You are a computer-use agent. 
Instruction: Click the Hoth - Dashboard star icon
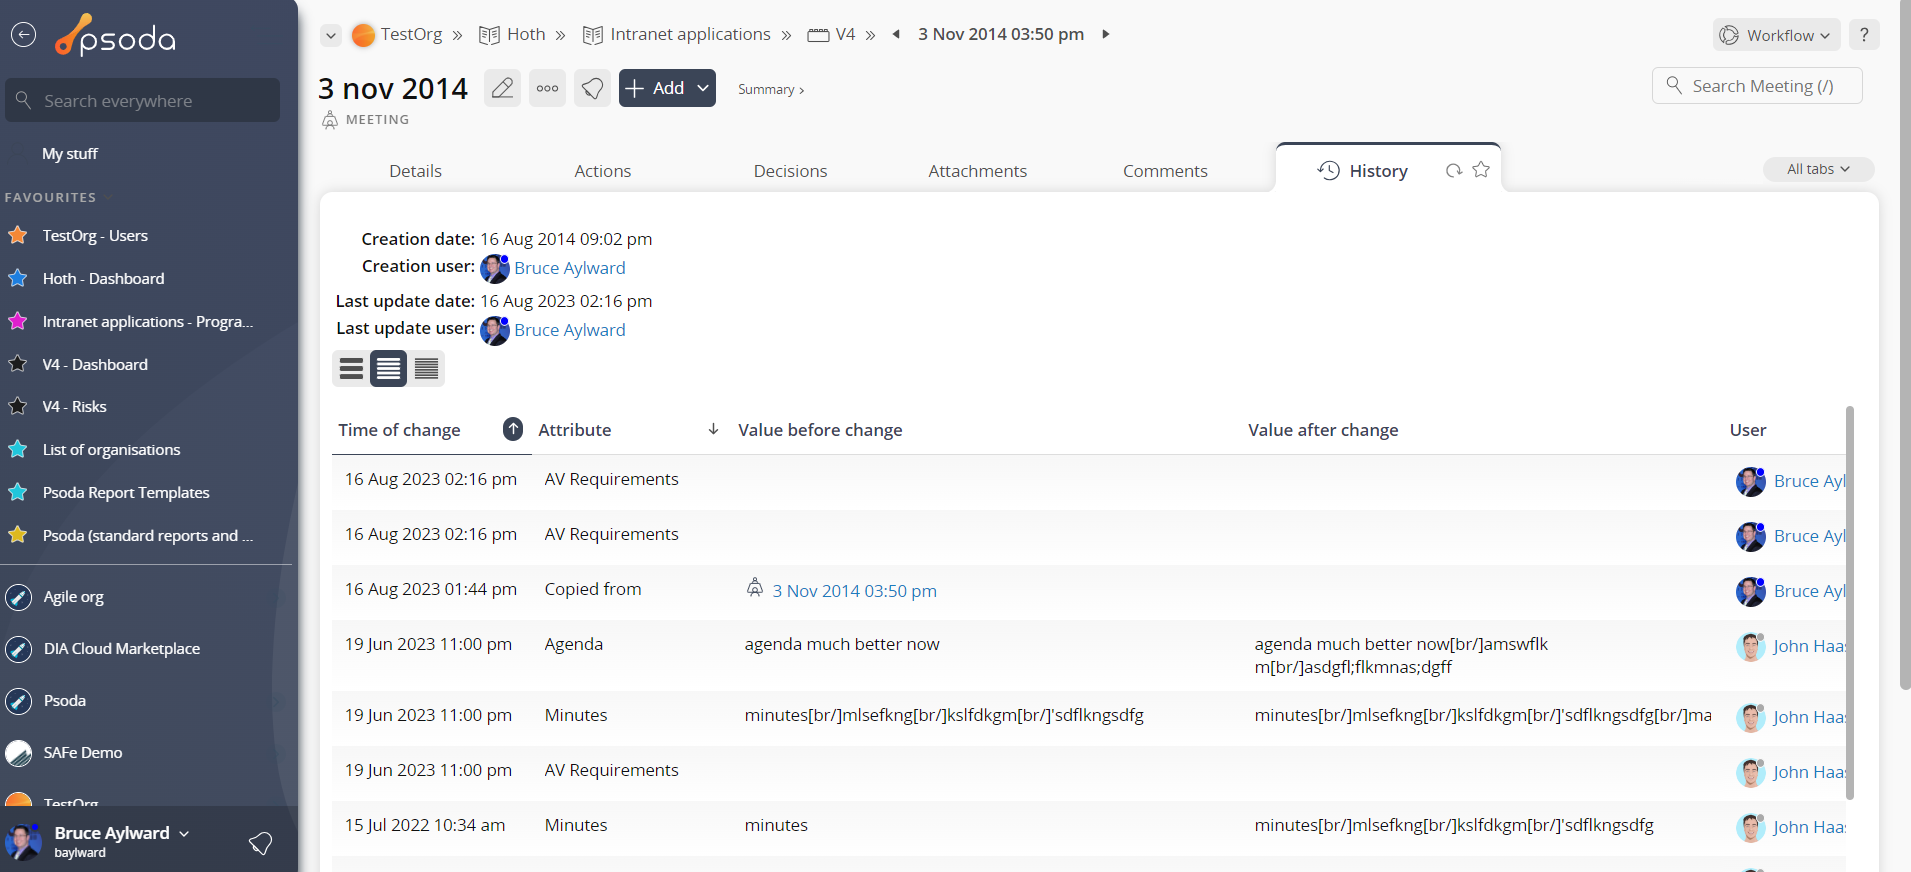point(17,278)
